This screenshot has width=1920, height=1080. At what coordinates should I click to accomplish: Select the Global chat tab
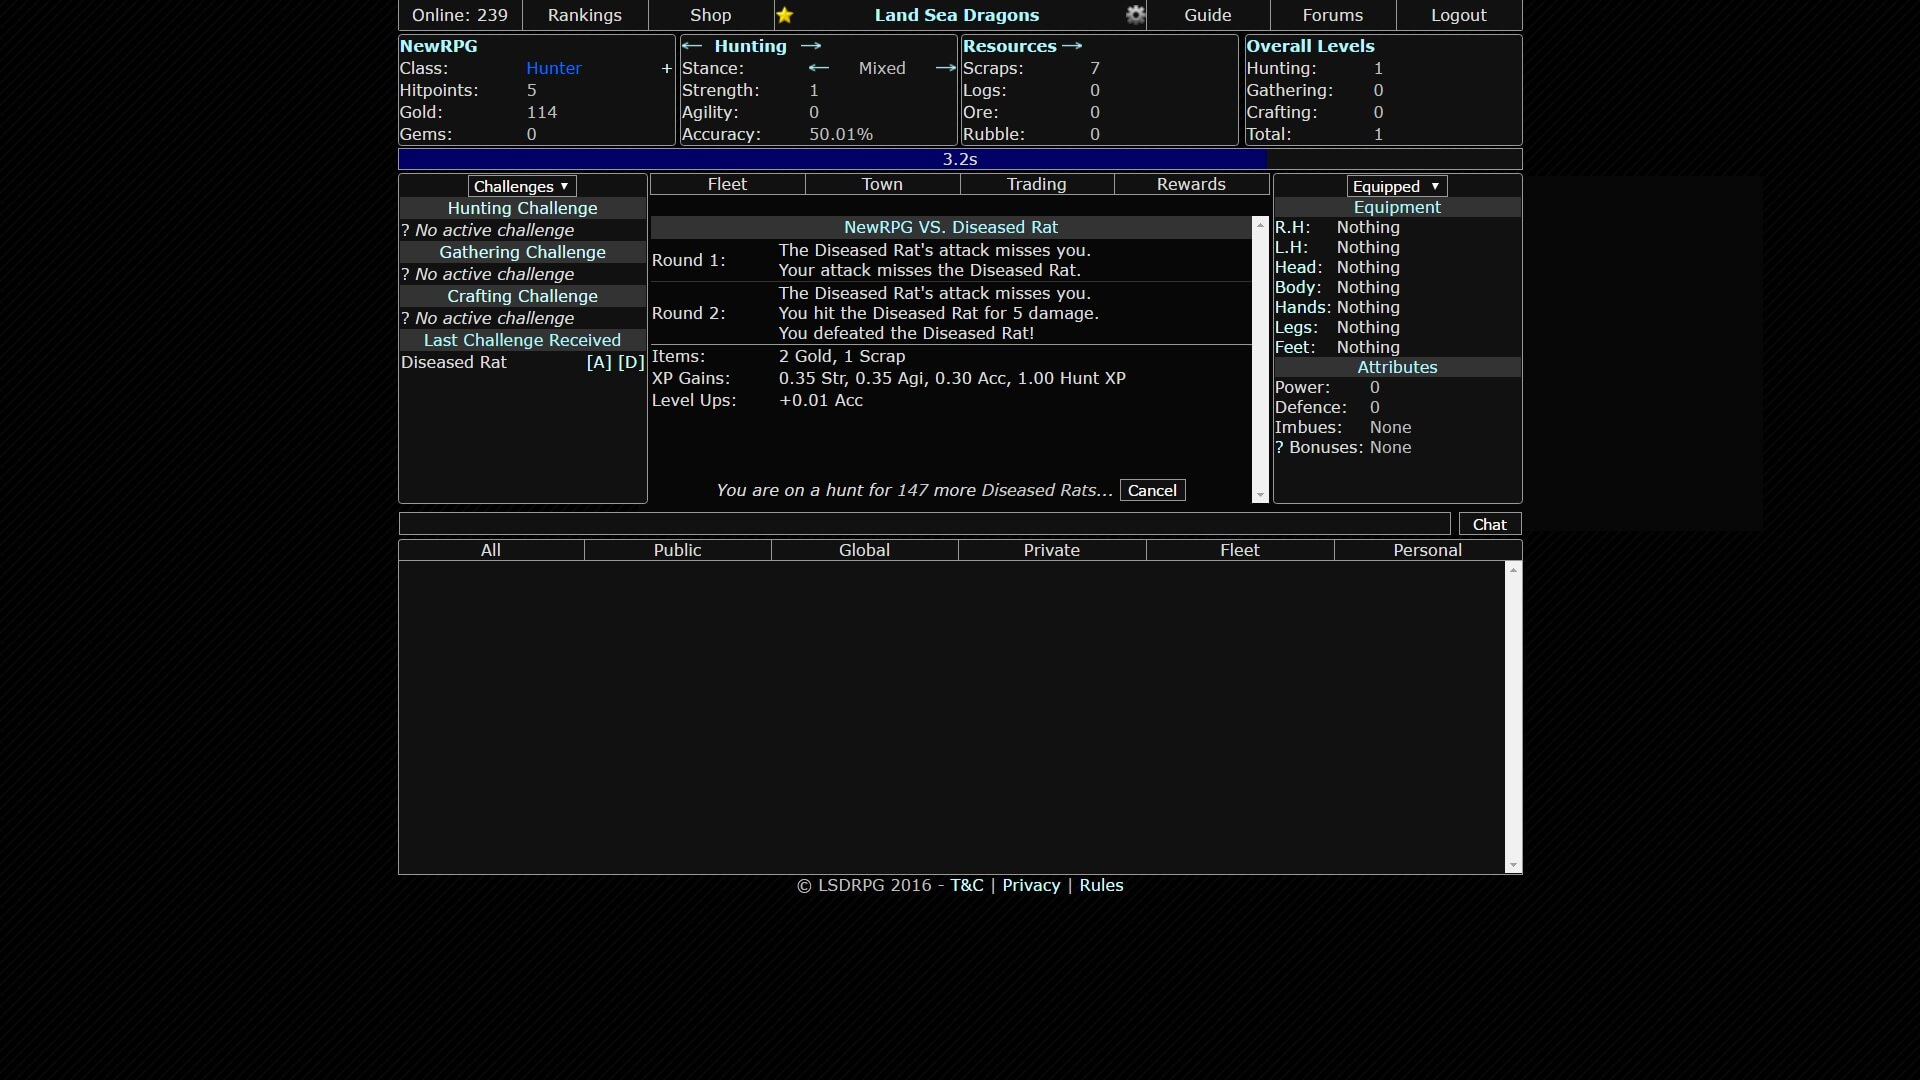[x=864, y=550]
